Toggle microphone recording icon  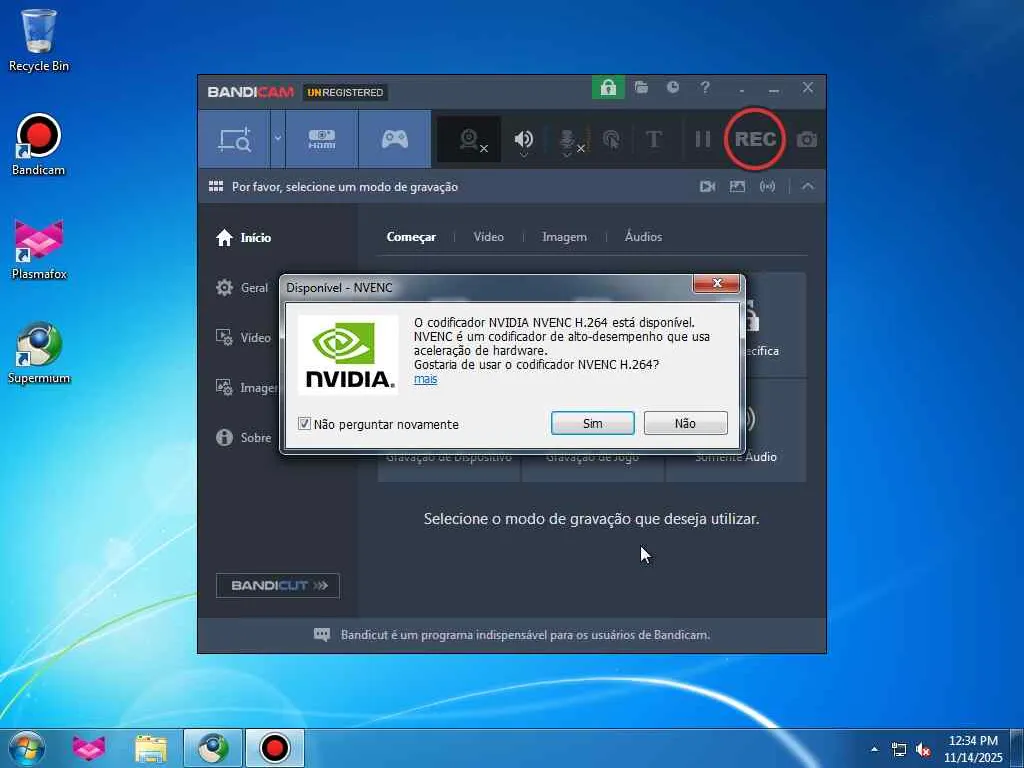coord(569,140)
